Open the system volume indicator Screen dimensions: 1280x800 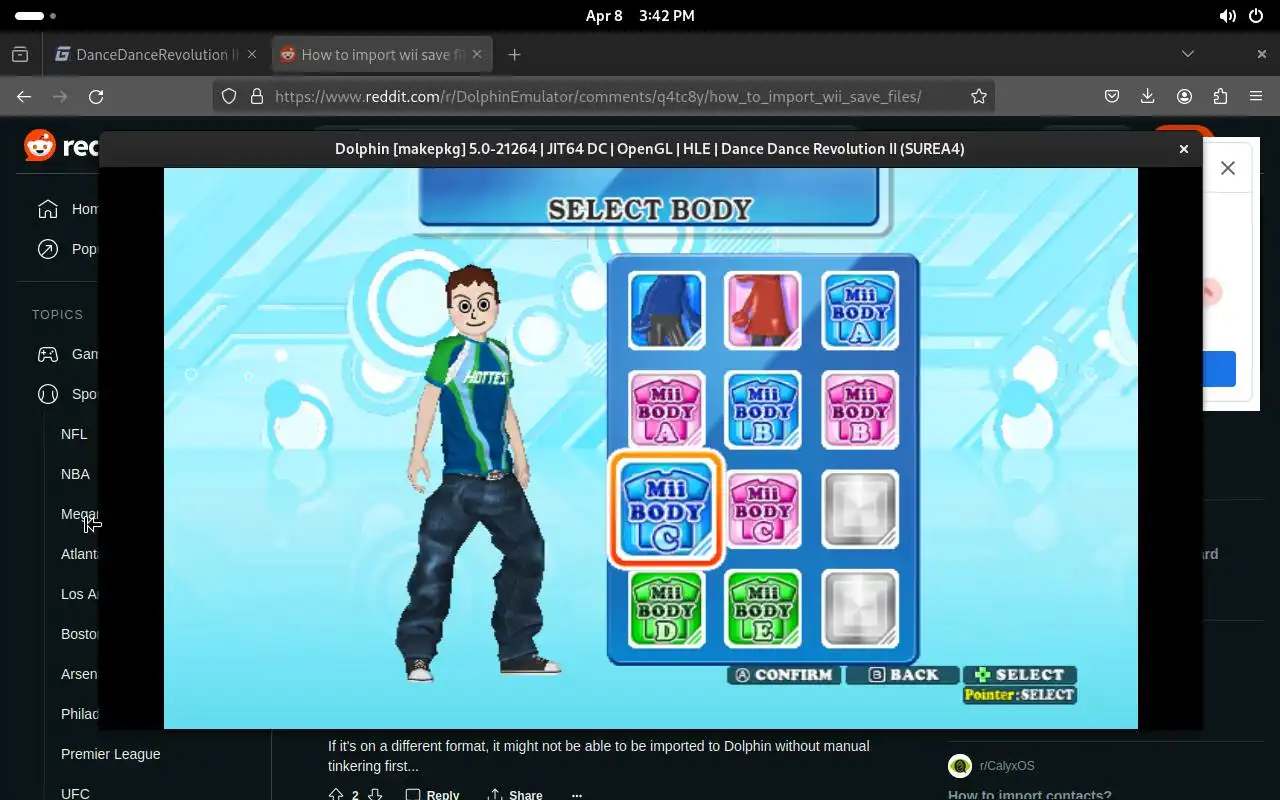tap(1227, 16)
